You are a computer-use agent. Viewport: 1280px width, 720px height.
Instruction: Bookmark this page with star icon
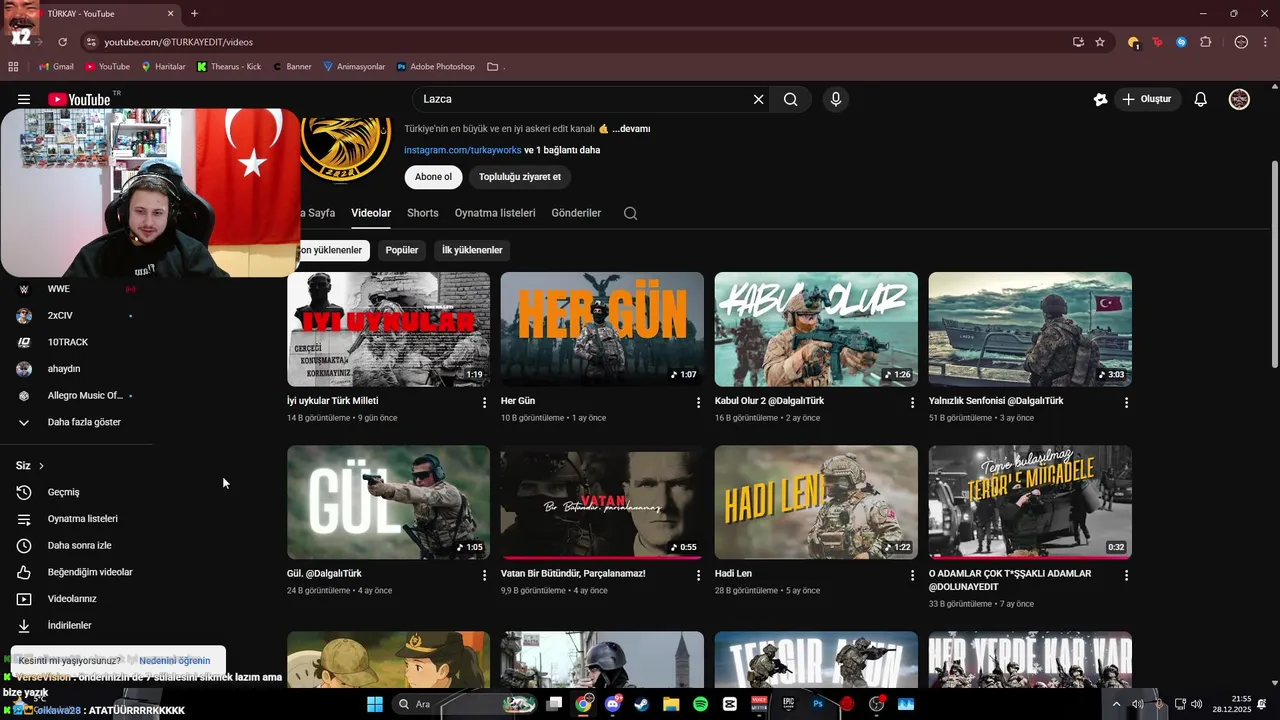coord(1100,42)
